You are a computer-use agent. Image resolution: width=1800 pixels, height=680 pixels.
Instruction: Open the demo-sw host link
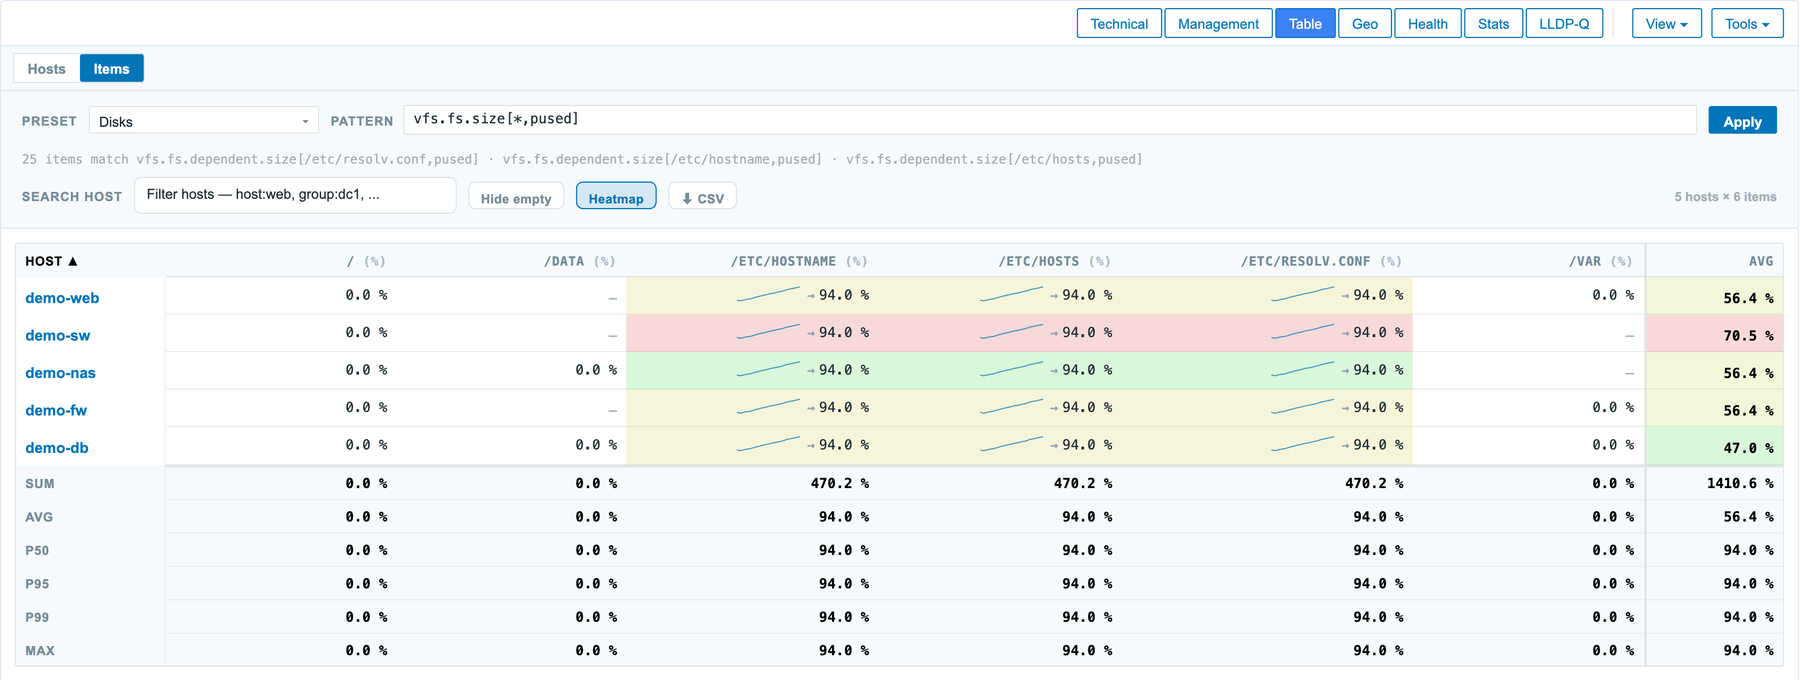coord(58,335)
